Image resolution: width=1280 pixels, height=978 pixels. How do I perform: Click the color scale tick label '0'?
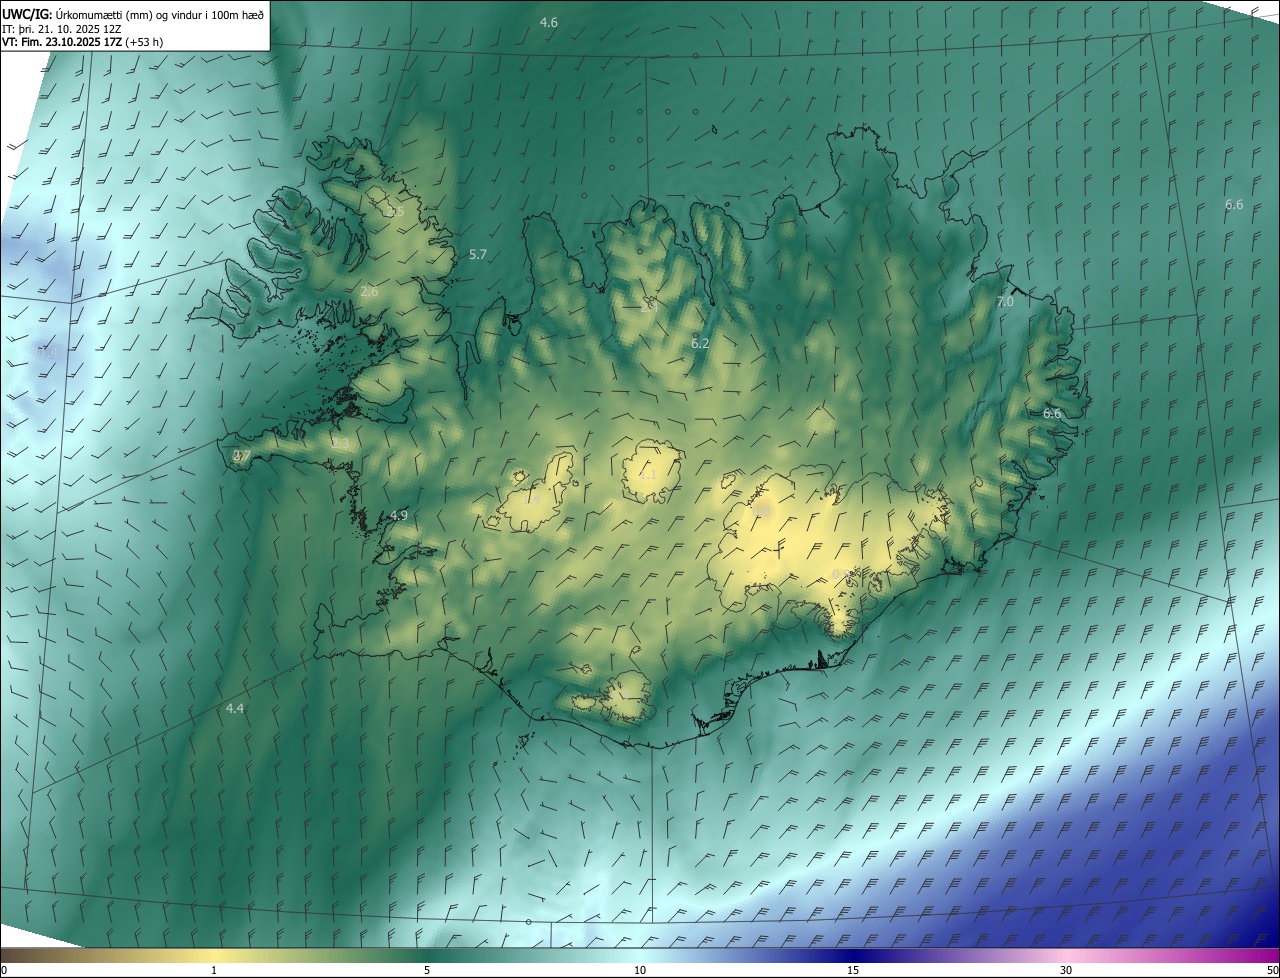click(x=4, y=971)
